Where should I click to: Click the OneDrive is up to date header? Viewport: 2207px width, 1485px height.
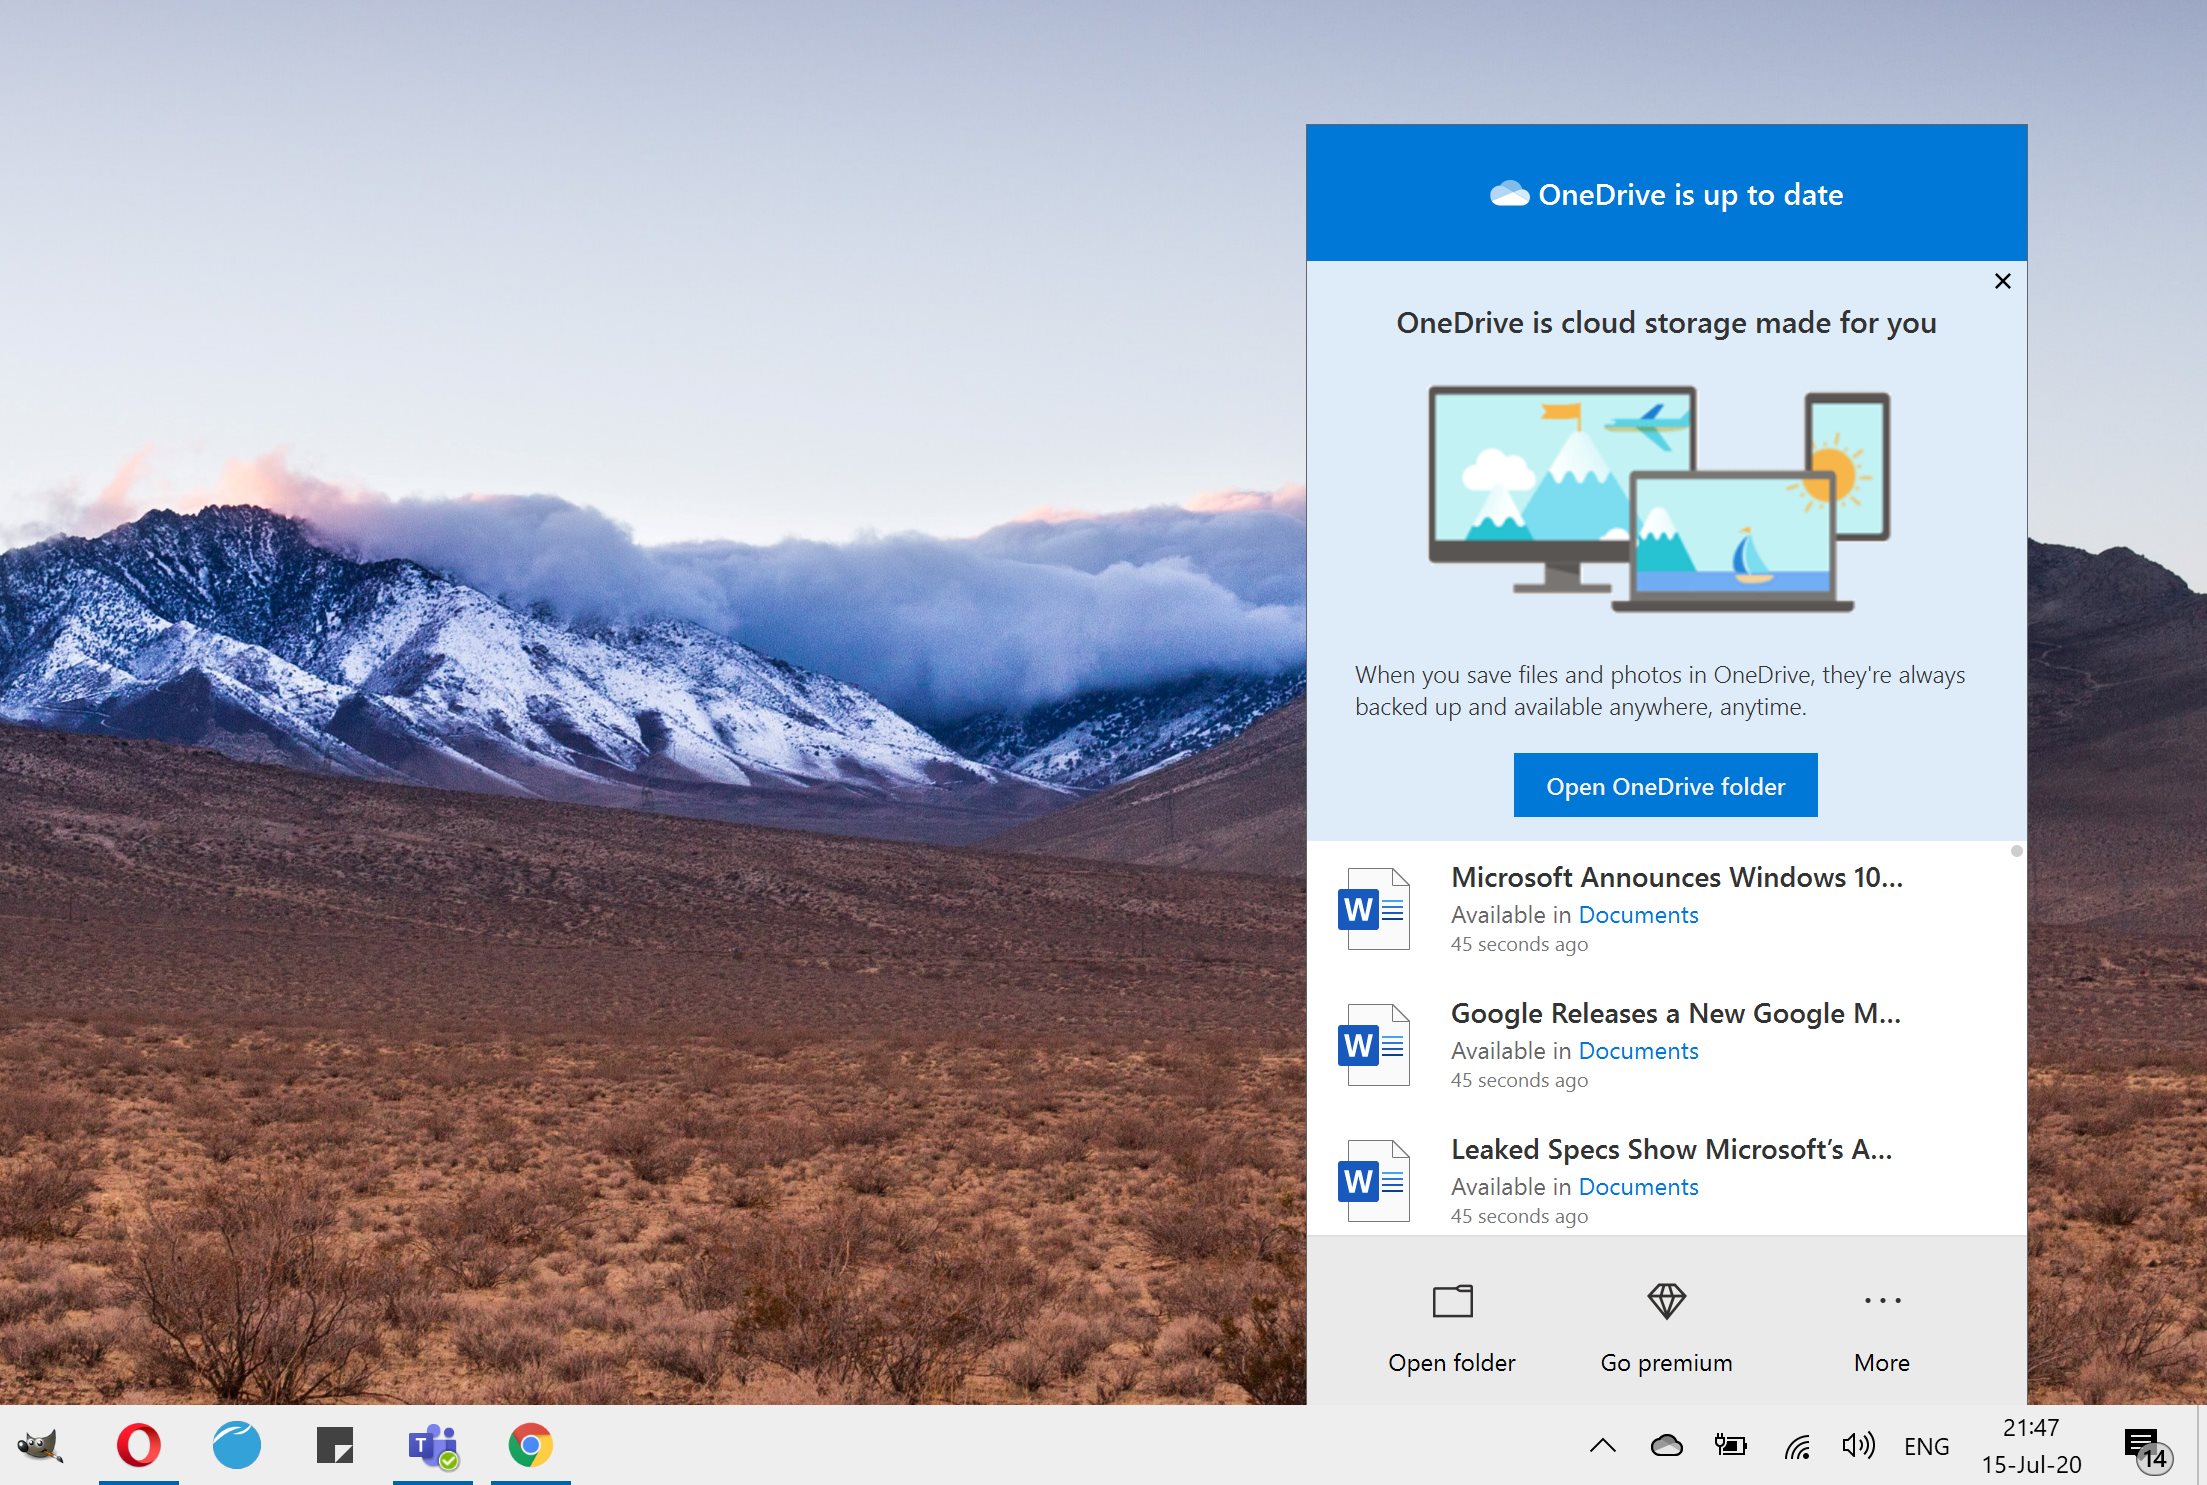[x=1666, y=194]
